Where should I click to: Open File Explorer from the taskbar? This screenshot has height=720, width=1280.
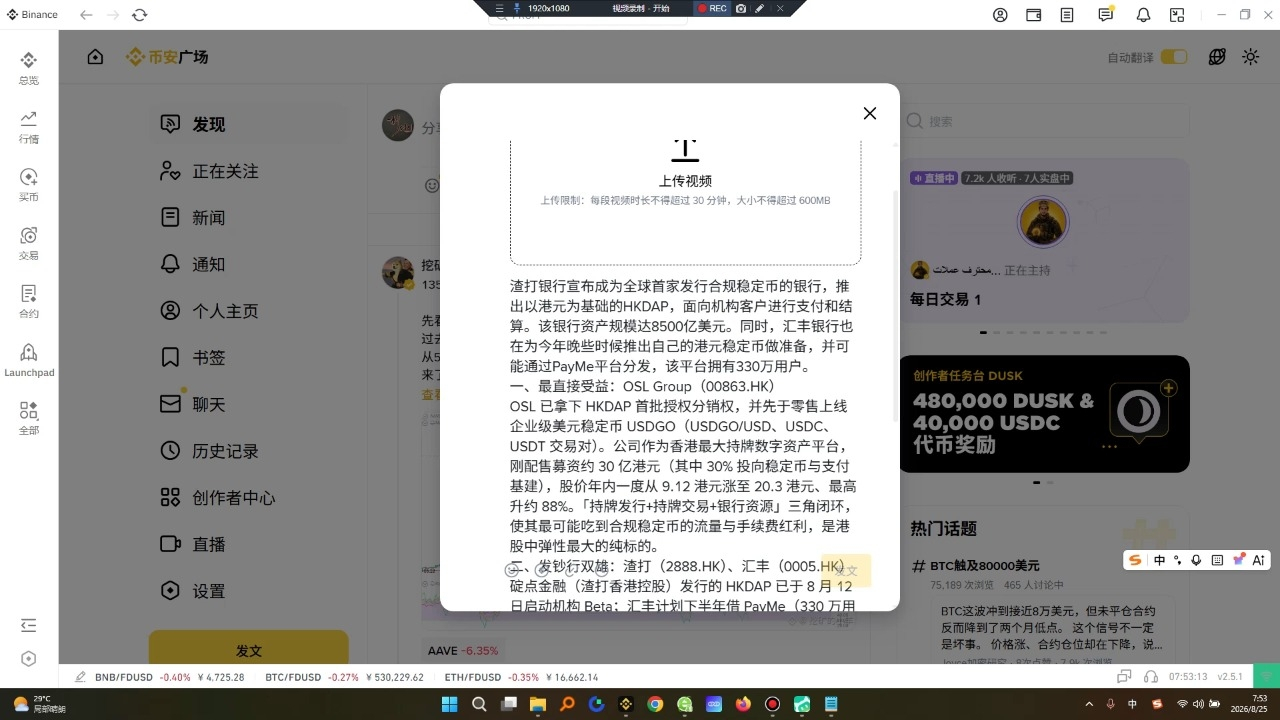coord(538,704)
